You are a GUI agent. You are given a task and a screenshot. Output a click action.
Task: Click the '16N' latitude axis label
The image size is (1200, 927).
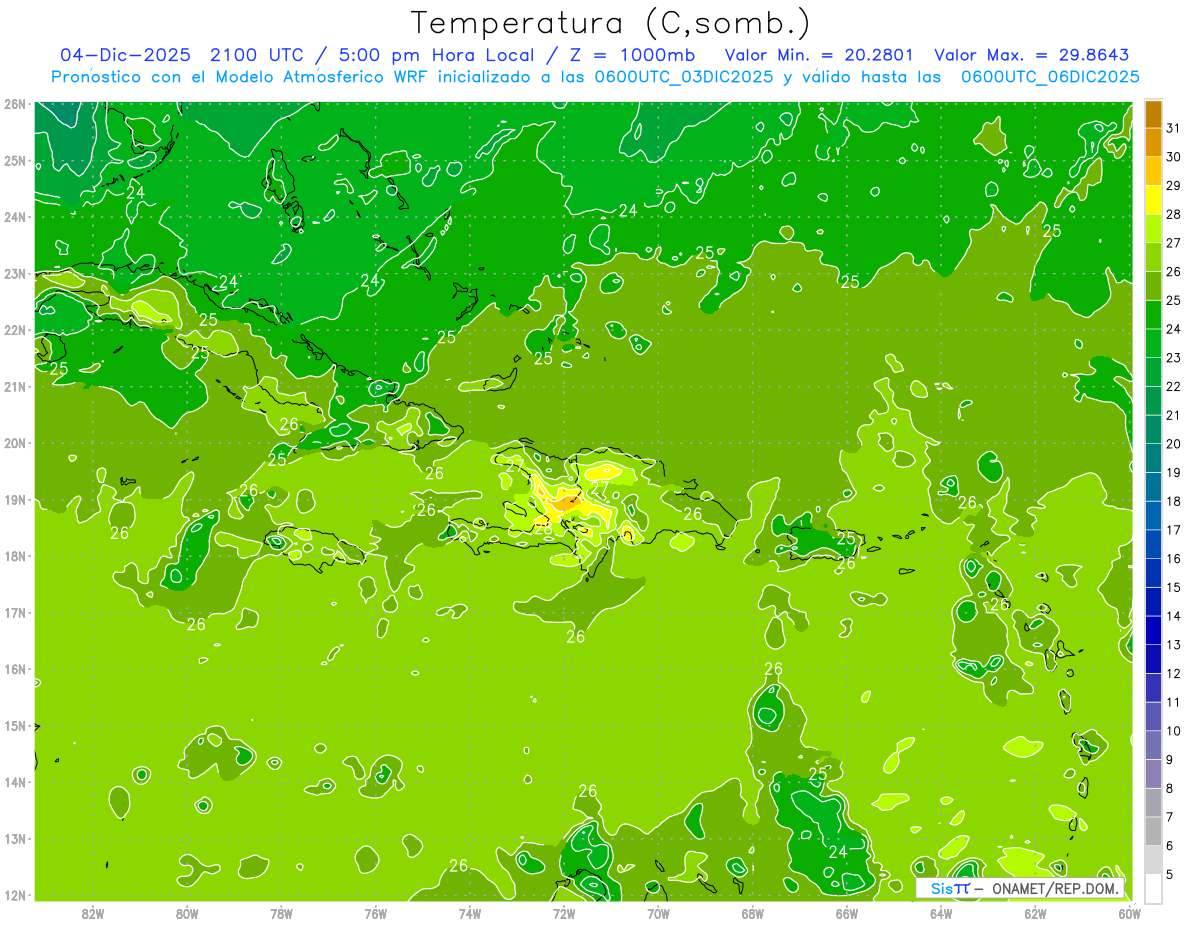pyautogui.click(x=15, y=669)
